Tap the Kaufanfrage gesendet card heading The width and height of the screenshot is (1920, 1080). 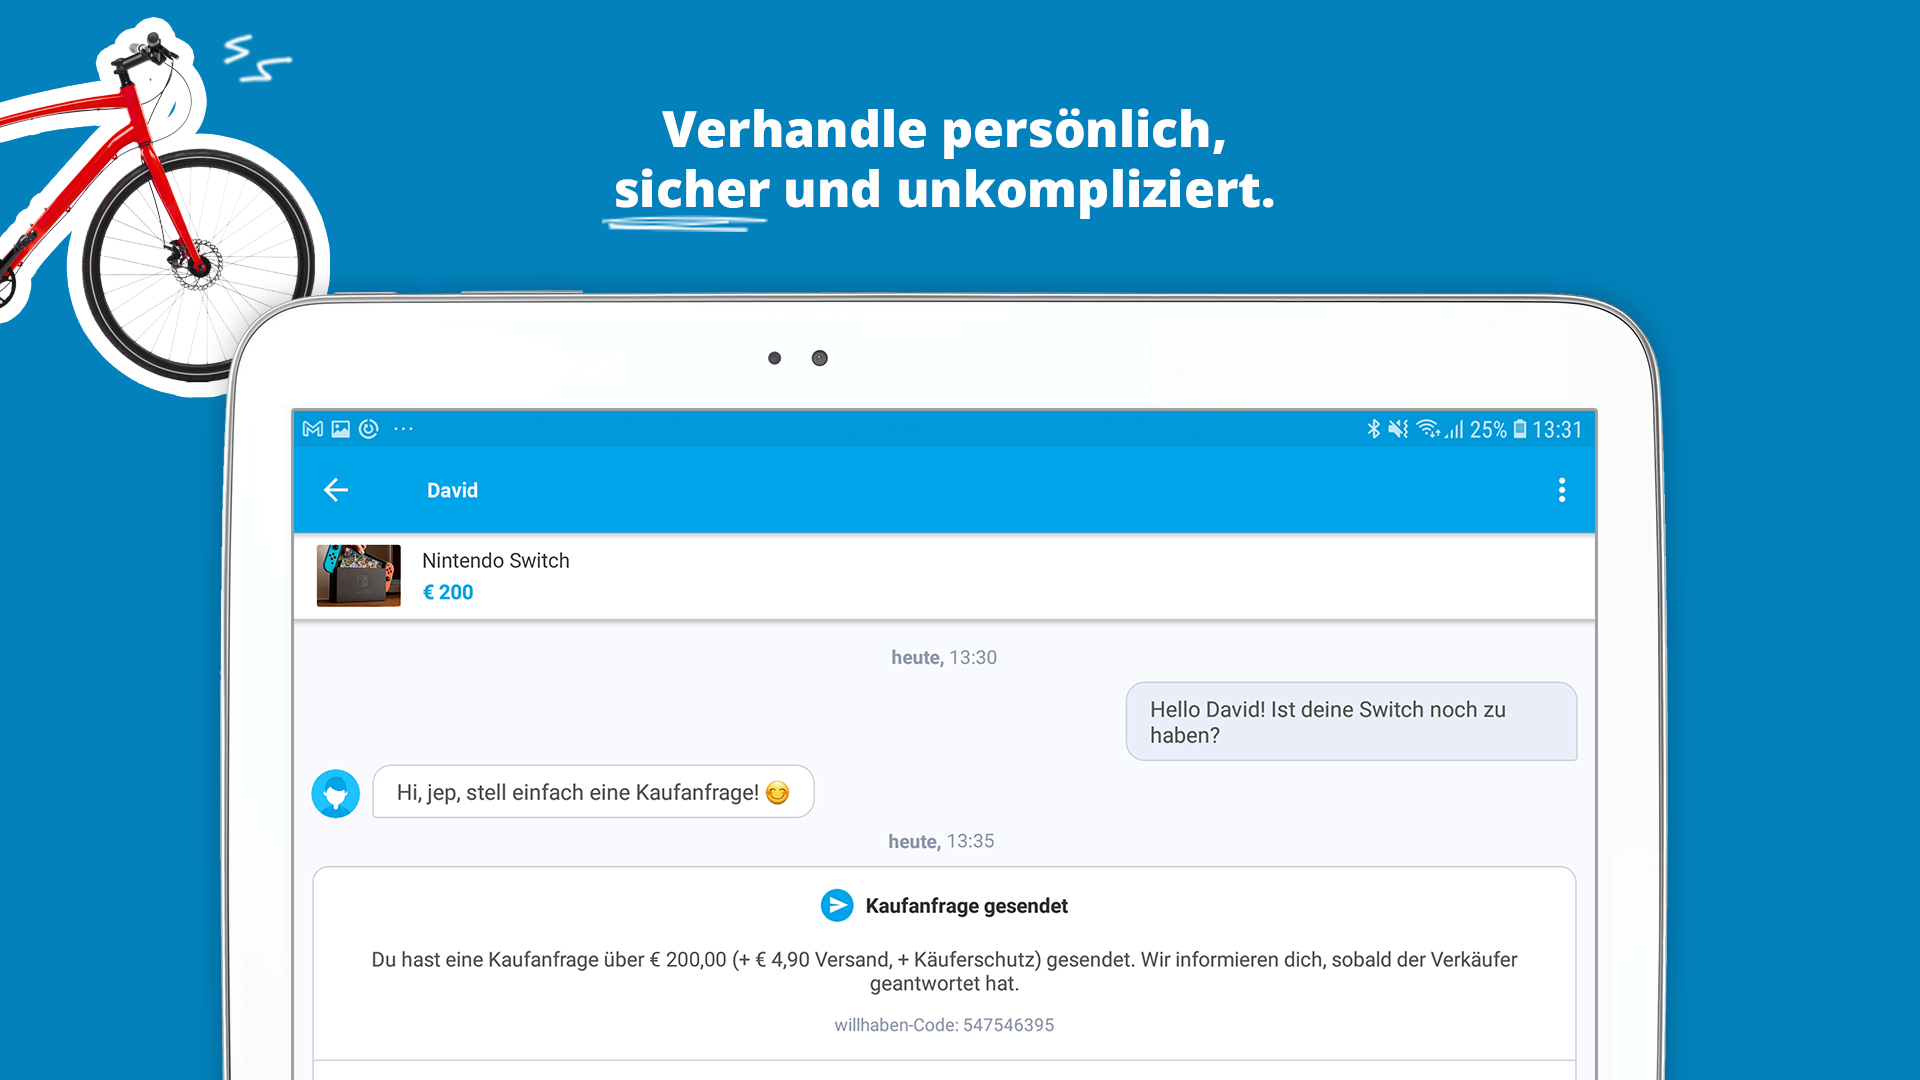coord(967,906)
